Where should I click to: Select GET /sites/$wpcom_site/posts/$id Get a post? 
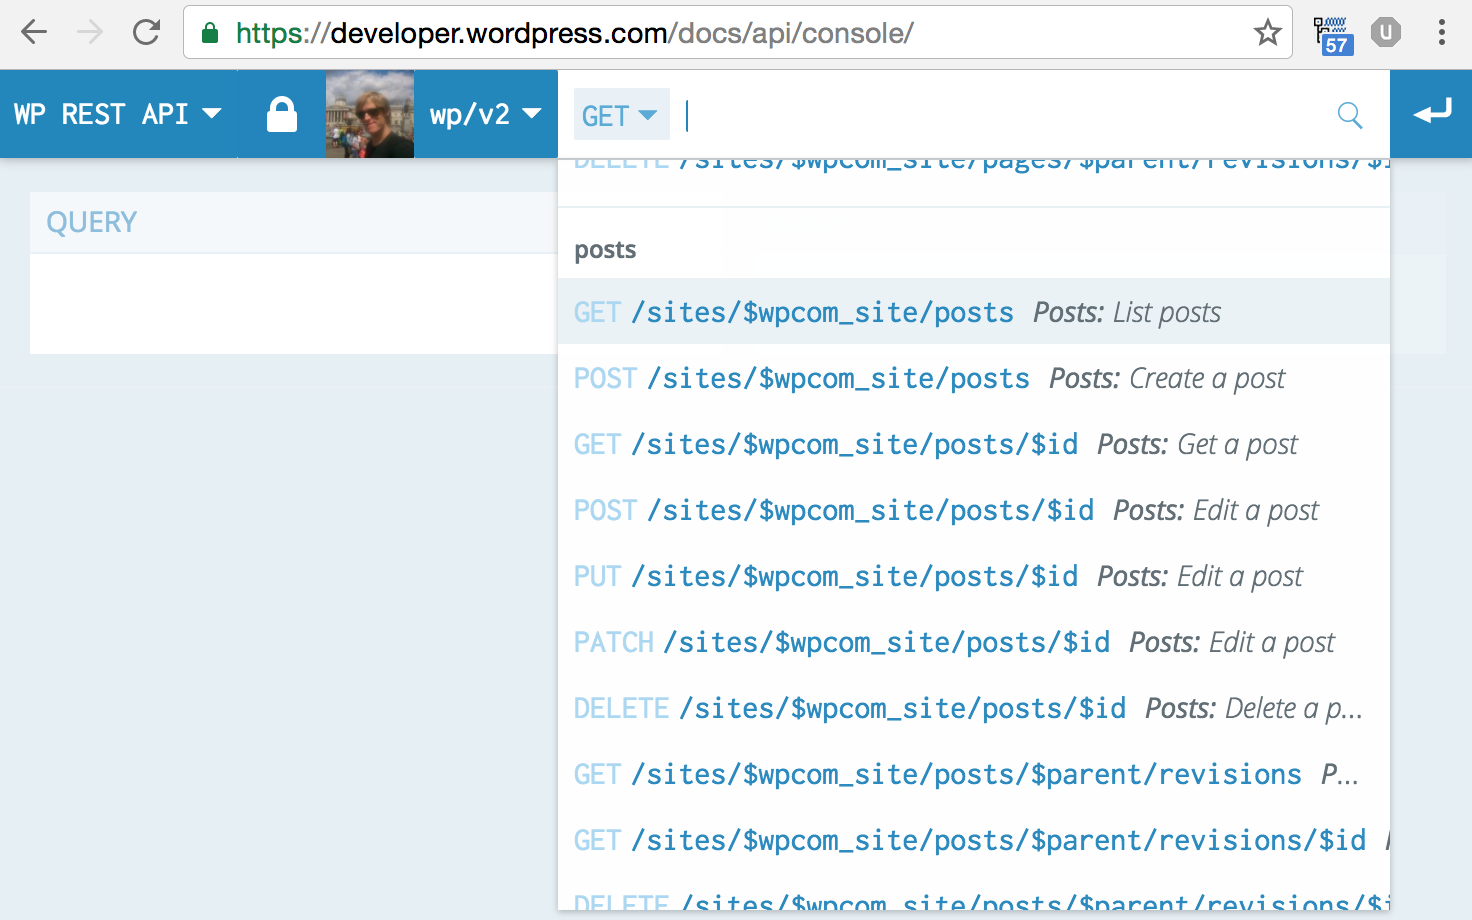(974, 444)
